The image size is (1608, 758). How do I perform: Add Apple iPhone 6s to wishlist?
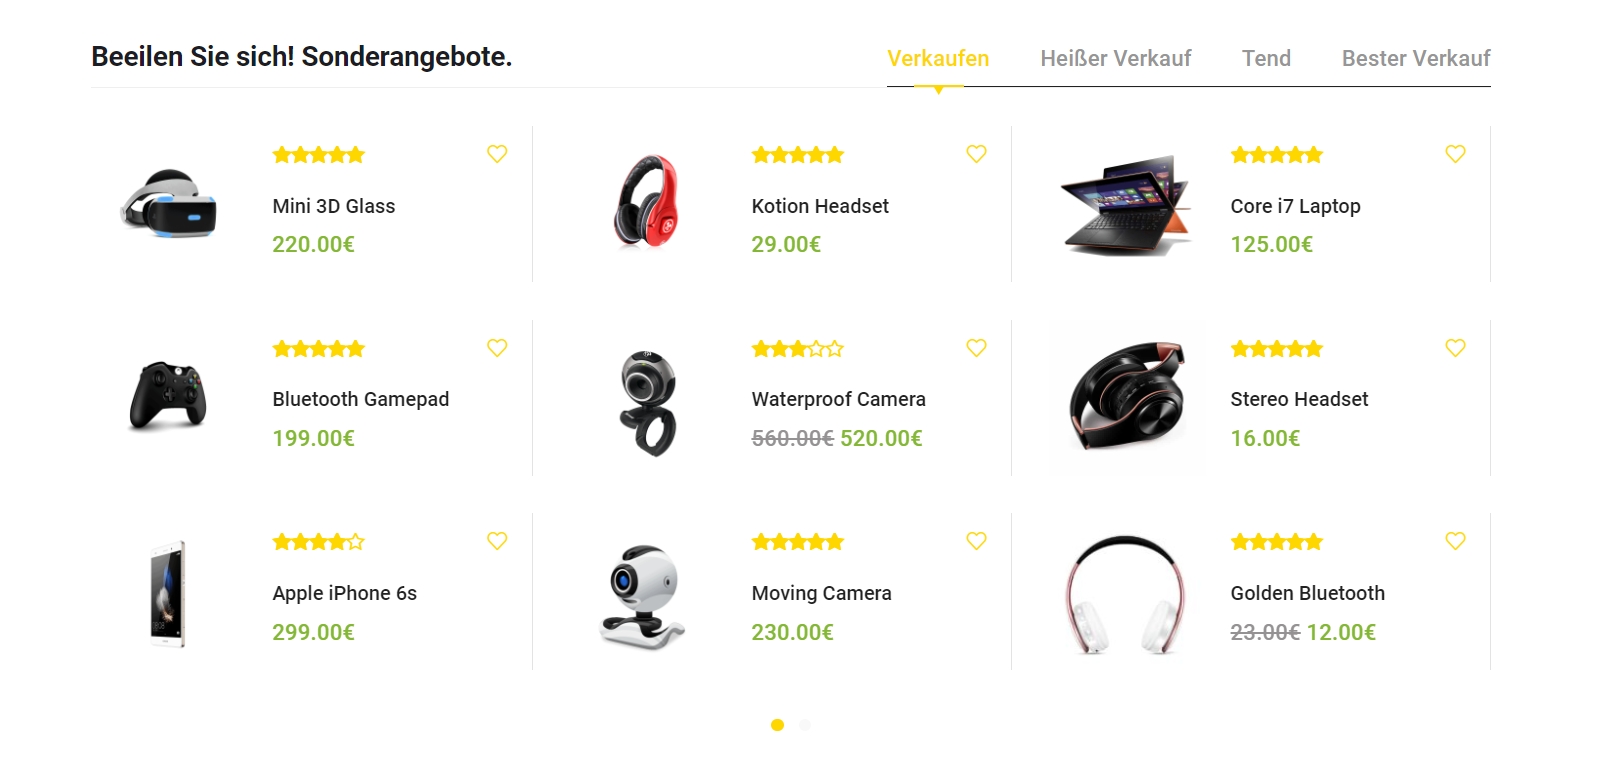click(497, 541)
